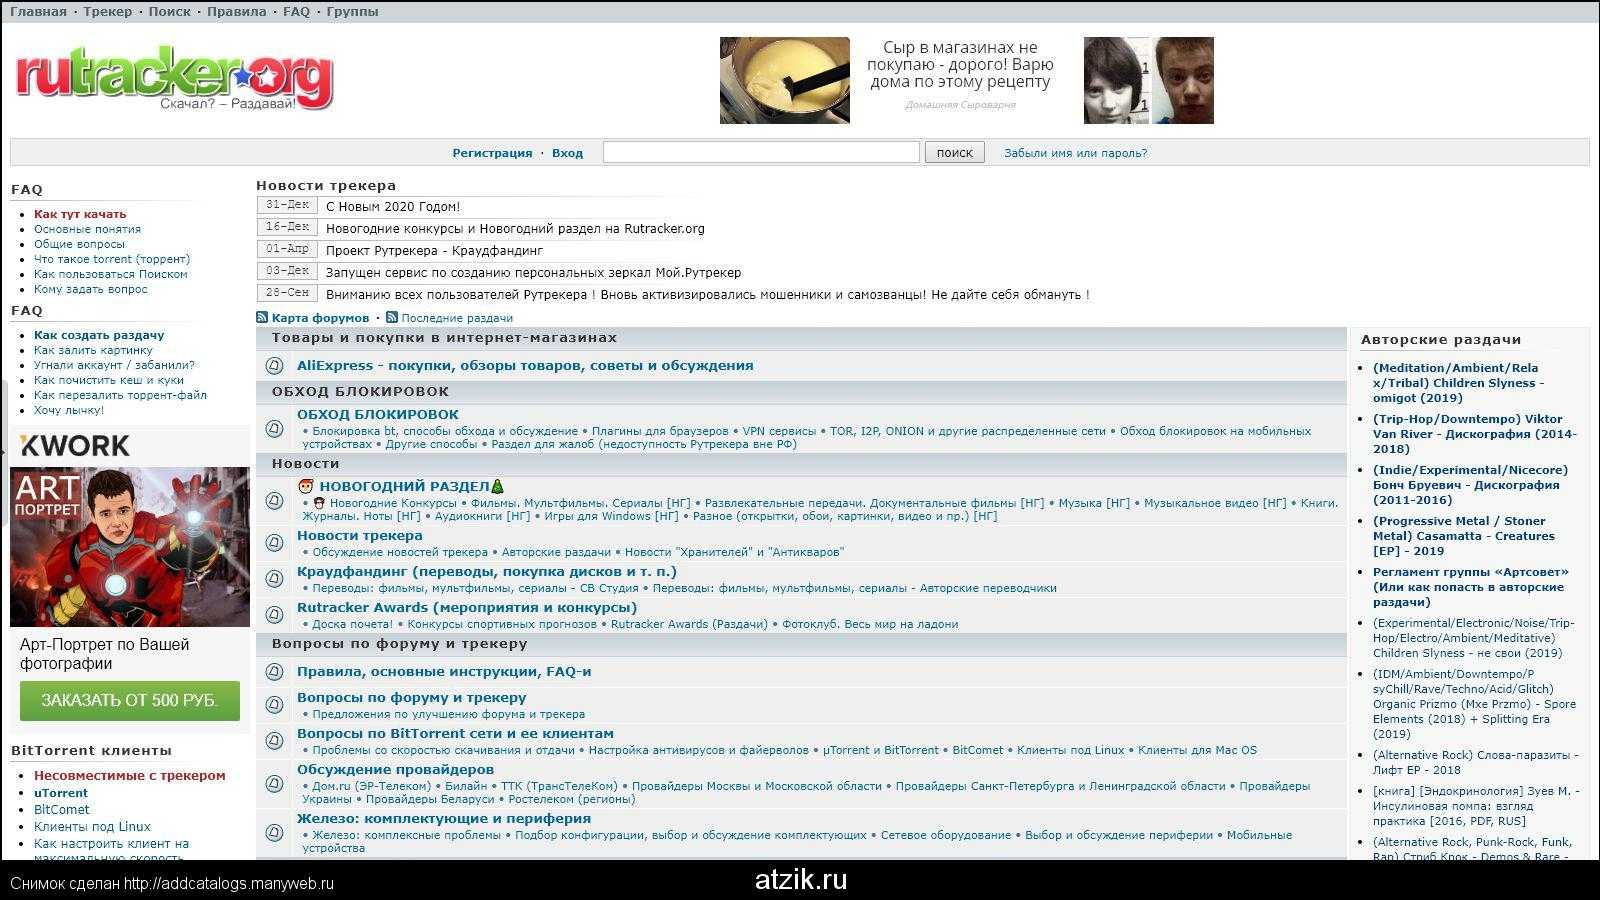1600x900 pixels.
Task: Click the Сыр в магазинах ad text
Action: (x=960, y=65)
